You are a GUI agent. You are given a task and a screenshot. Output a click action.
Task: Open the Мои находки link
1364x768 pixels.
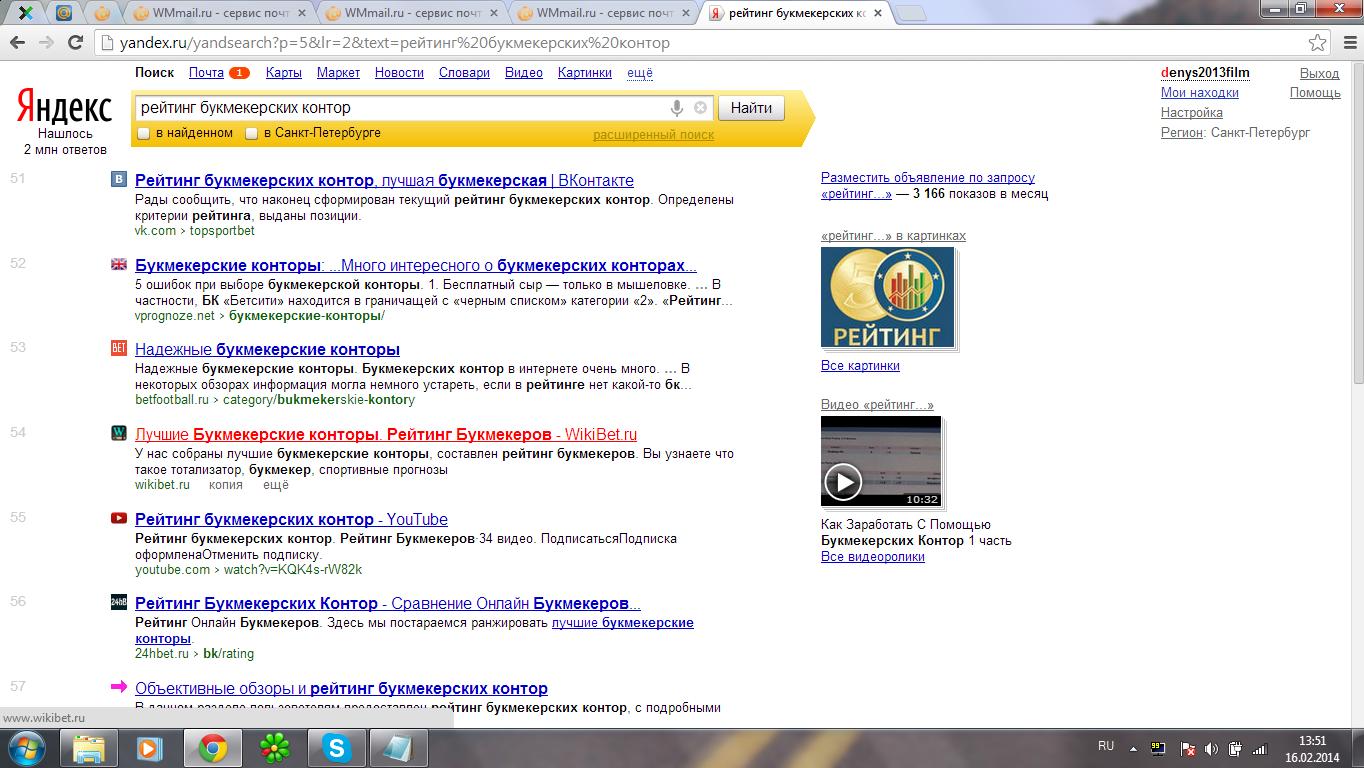[1200, 93]
